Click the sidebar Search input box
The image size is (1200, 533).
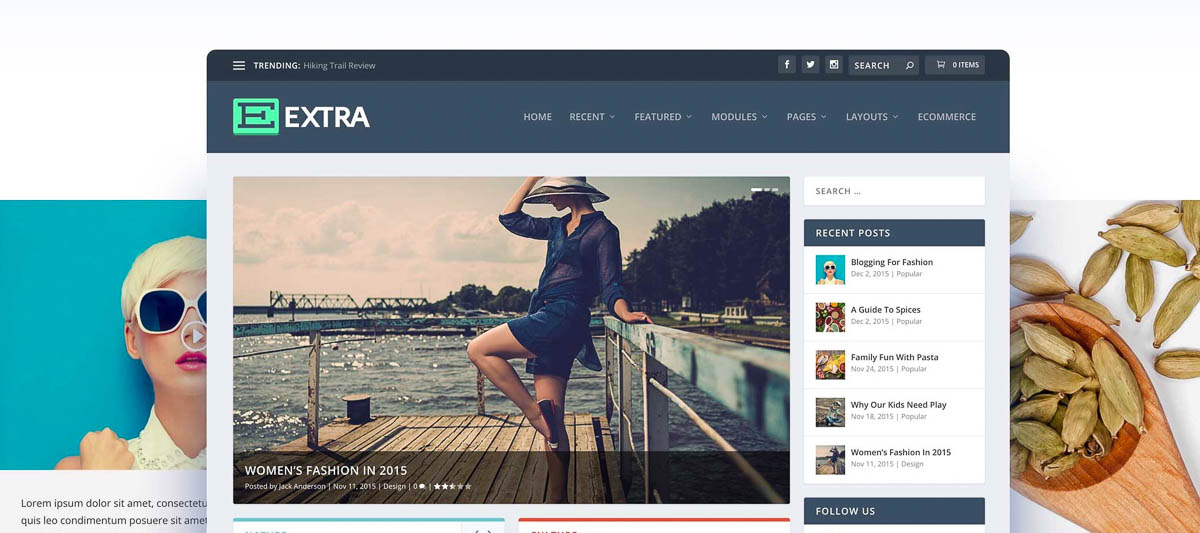pyautogui.click(x=894, y=191)
